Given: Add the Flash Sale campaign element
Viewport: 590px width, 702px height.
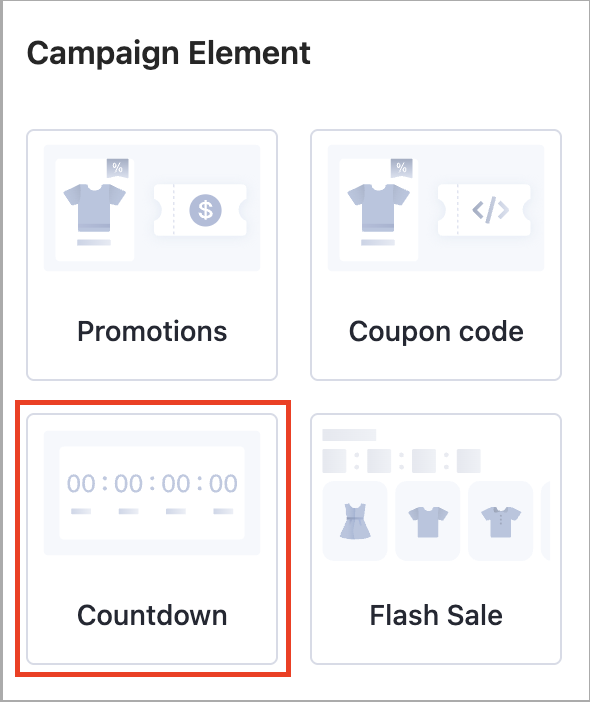Looking at the screenshot, I should pos(436,539).
